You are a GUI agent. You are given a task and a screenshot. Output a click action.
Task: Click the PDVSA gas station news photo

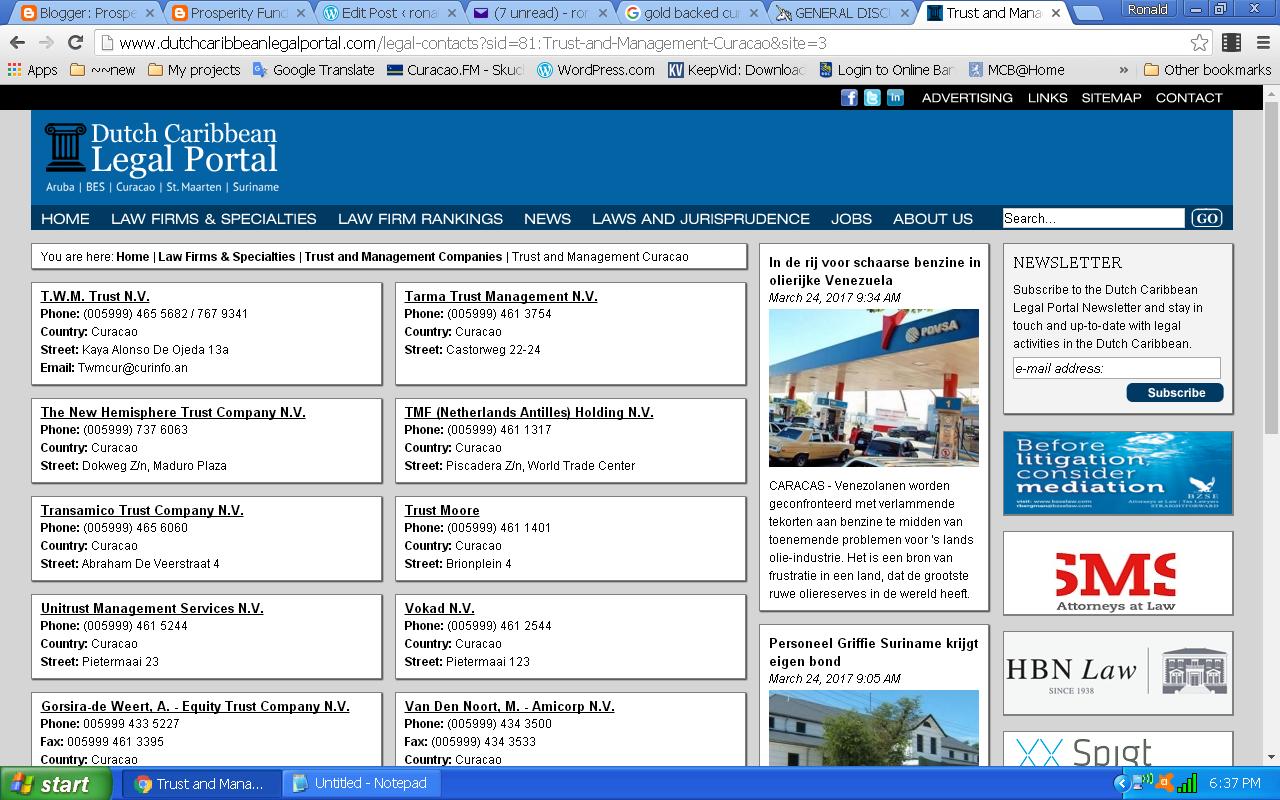(x=874, y=388)
